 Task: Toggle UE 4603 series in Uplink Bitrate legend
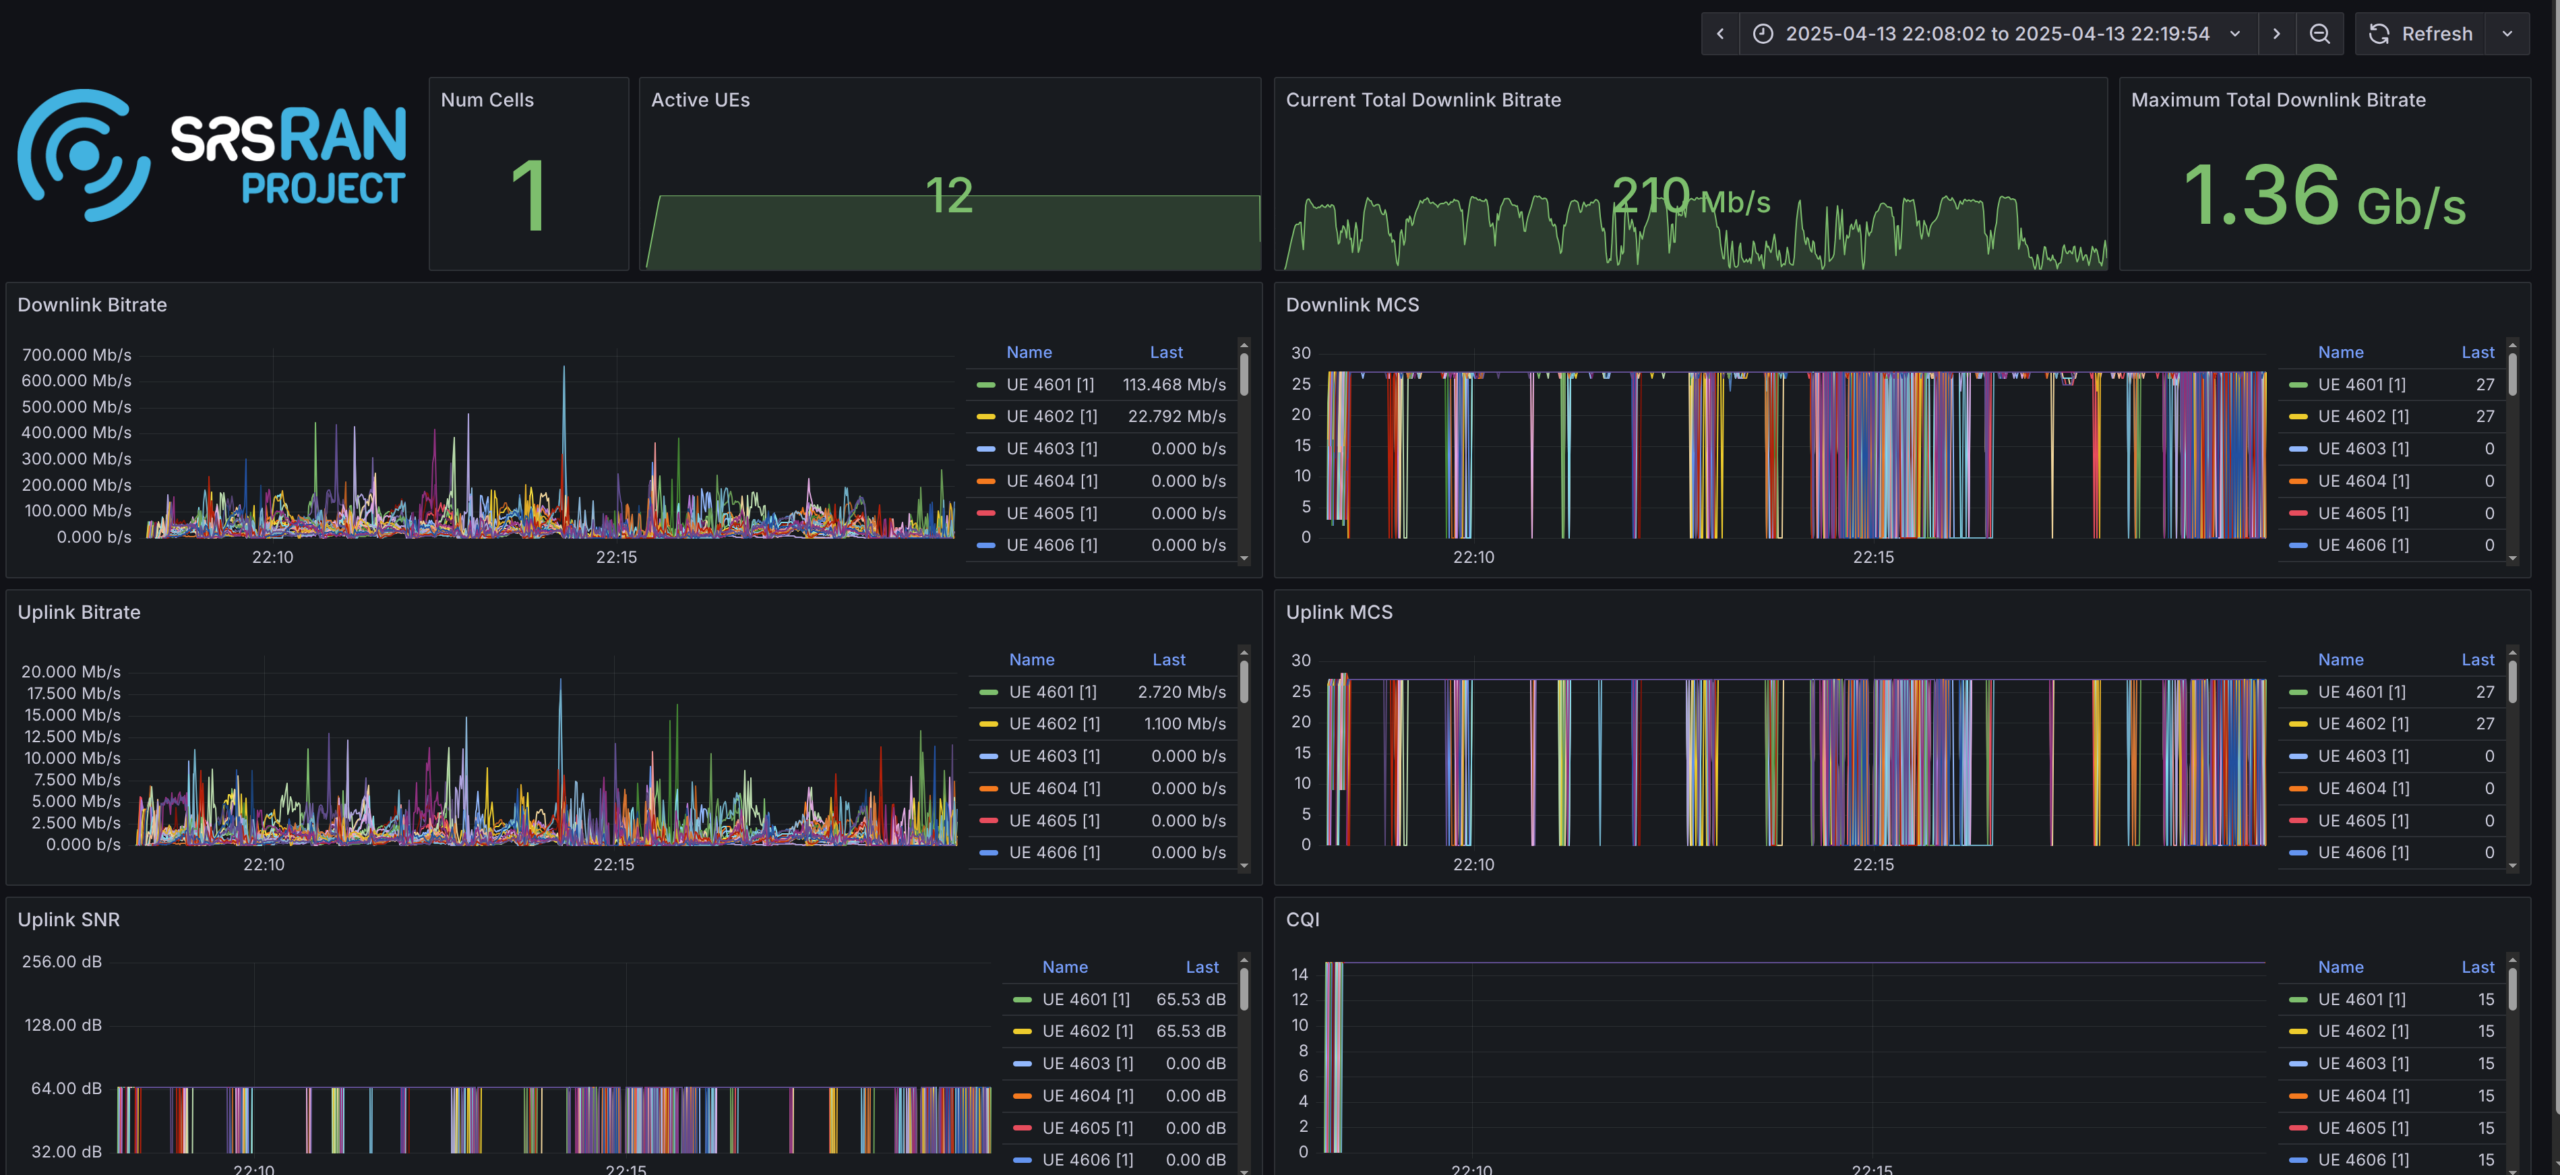[1053, 756]
